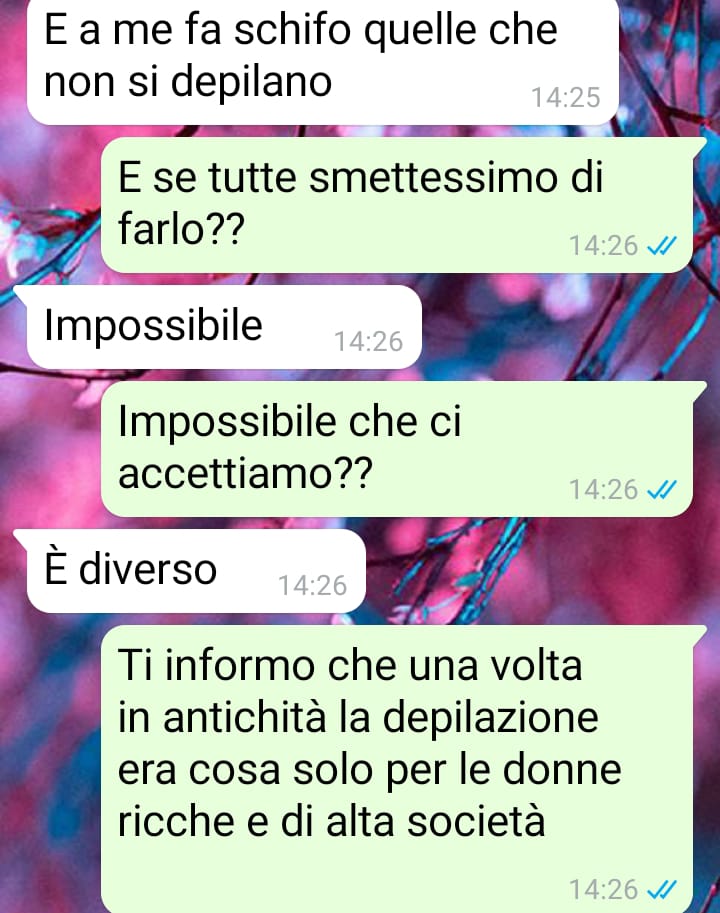Select the 'Impossibile' received message bubble
Image resolution: width=720 pixels, height=913 pixels.
(x=224, y=327)
